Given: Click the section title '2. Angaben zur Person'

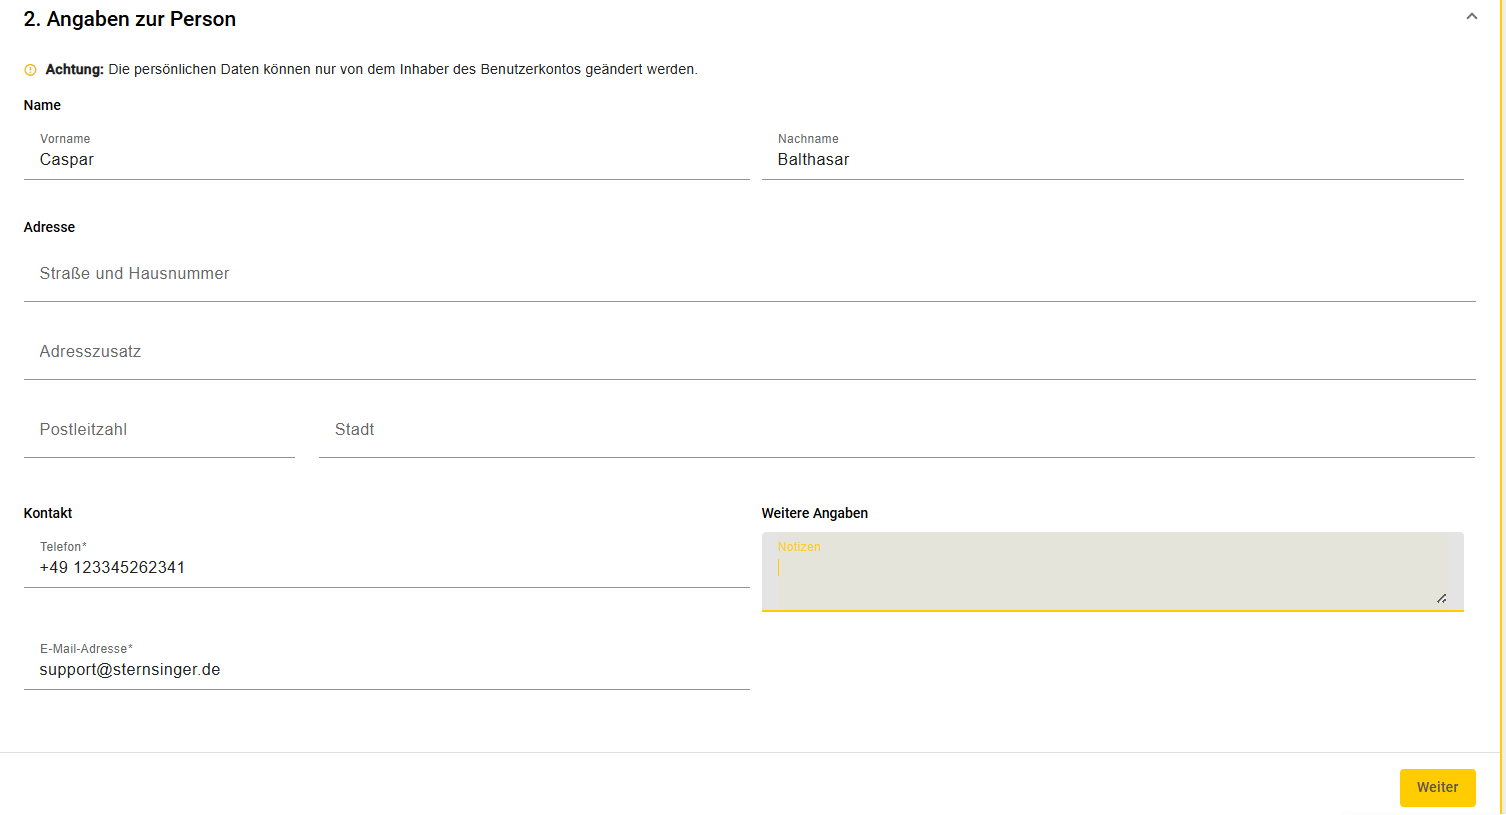Looking at the screenshot, I should (x=130, y=19).
